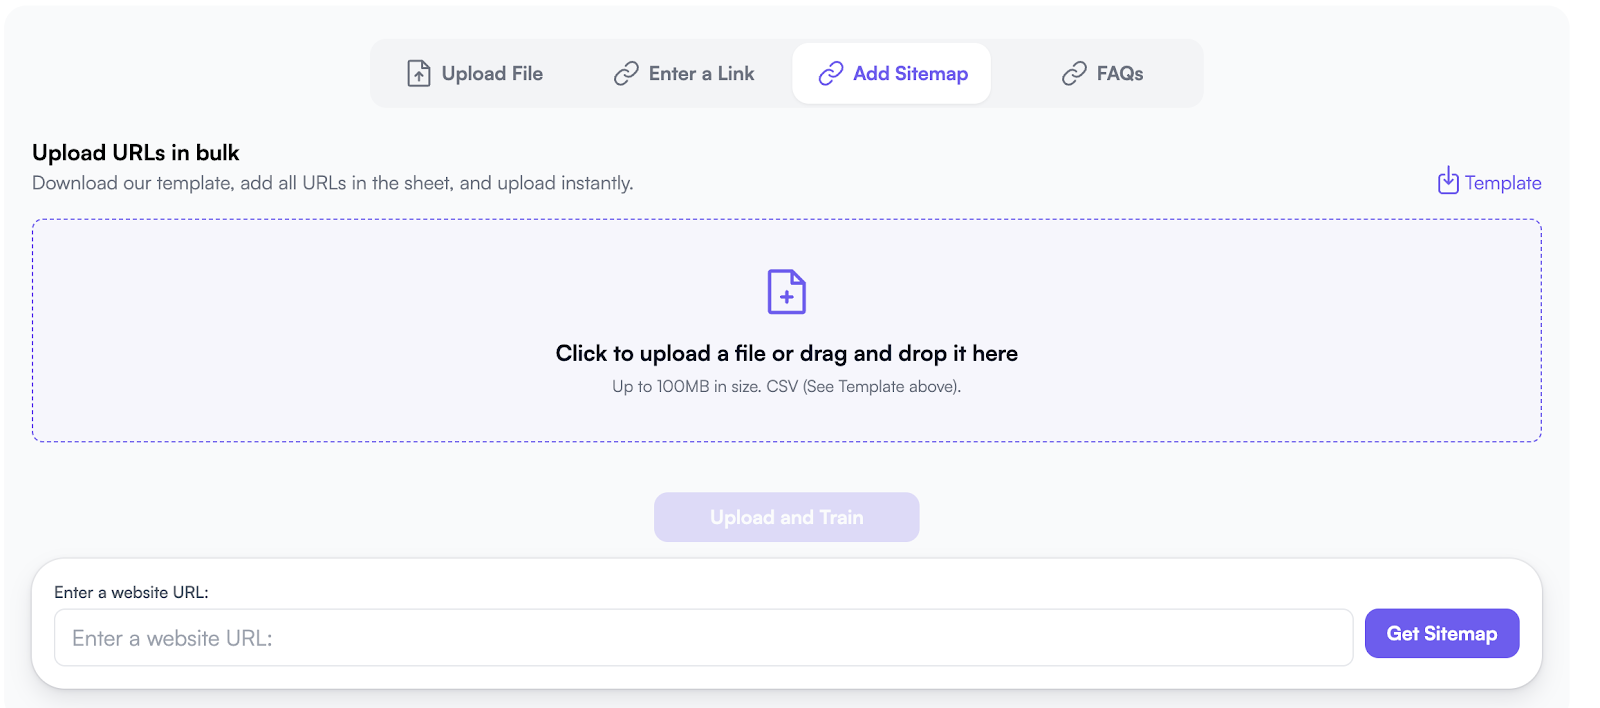Screen dimensions: 1600x708
Task: Click the document icon on Upload File tab
Action: 419,73
